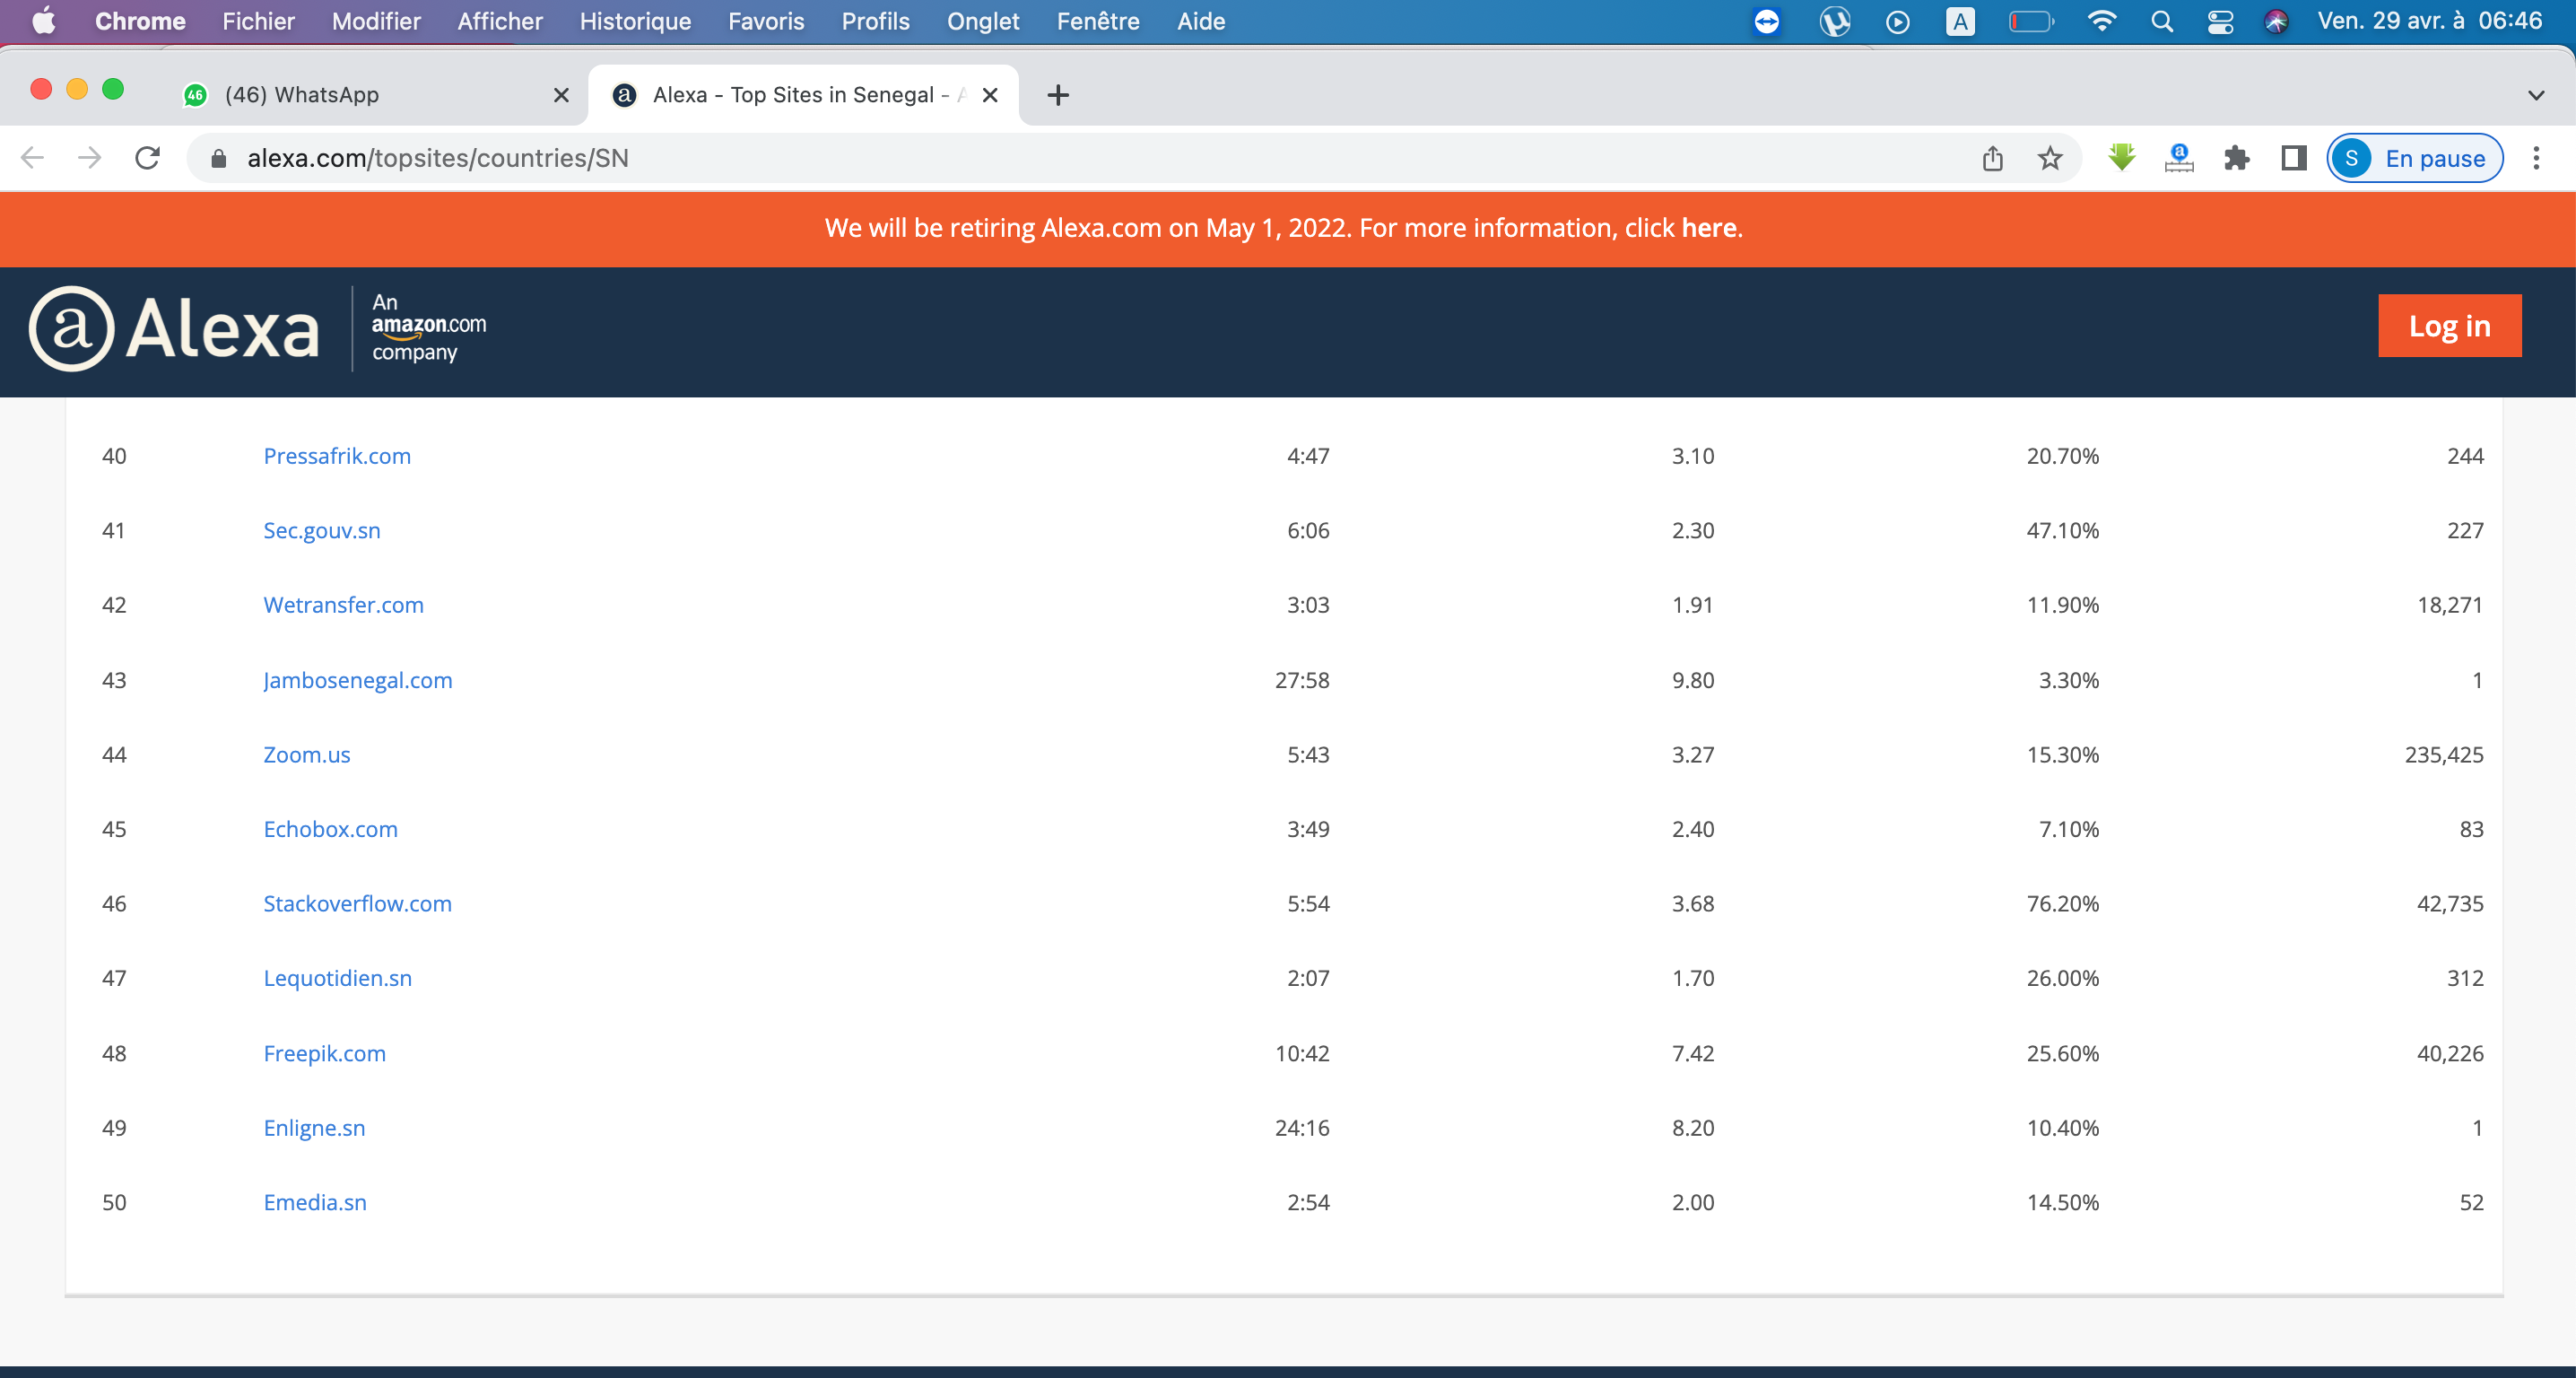Viewport: 2576px width, 1378px height.
Task: Open the green download extension
Action: pos(2122,158)
